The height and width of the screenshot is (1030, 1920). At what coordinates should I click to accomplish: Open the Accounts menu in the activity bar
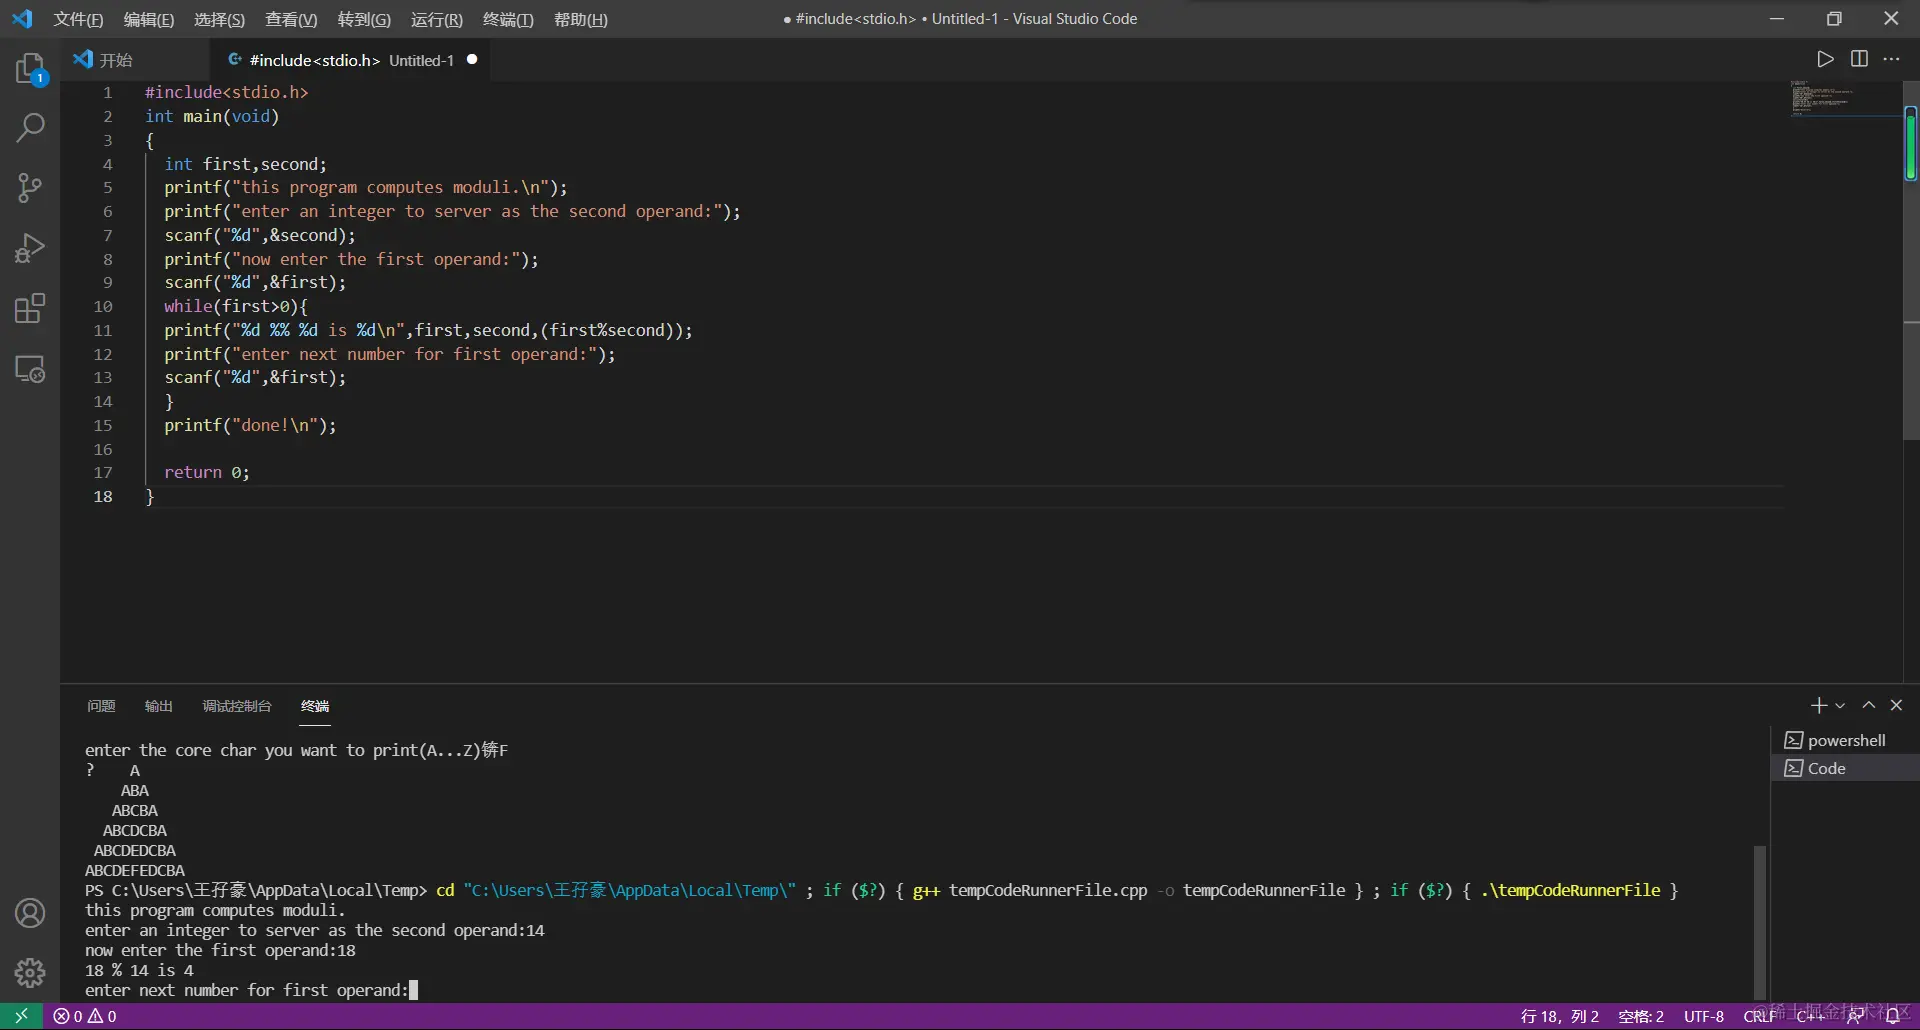click(x=30, y=913)
